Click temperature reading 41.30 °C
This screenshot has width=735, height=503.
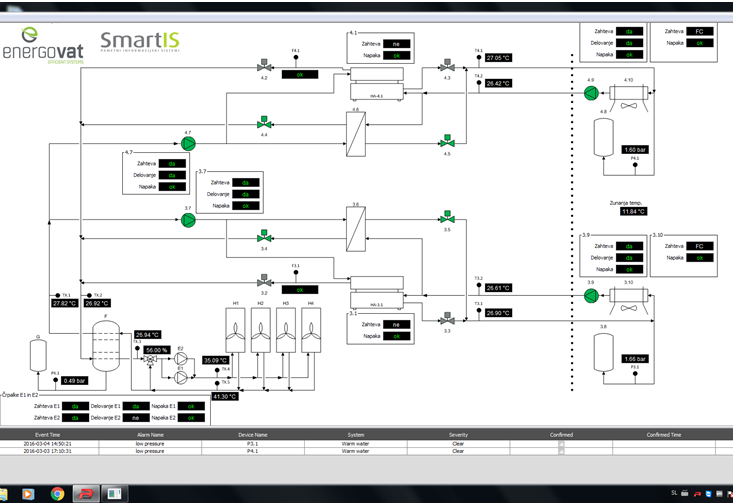click(225, 396)
